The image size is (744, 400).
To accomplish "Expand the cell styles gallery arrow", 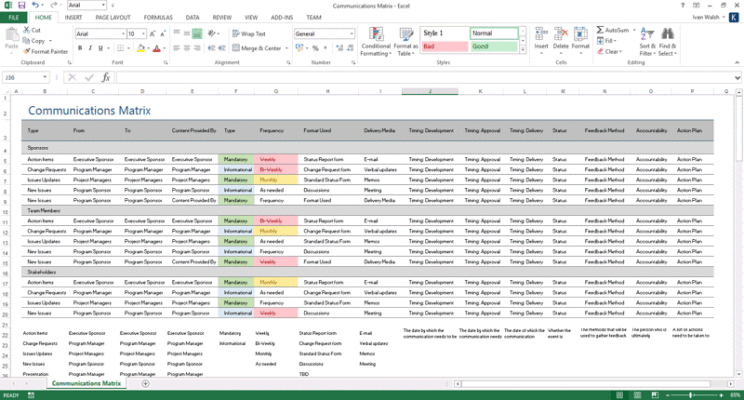I will (522, 49).
